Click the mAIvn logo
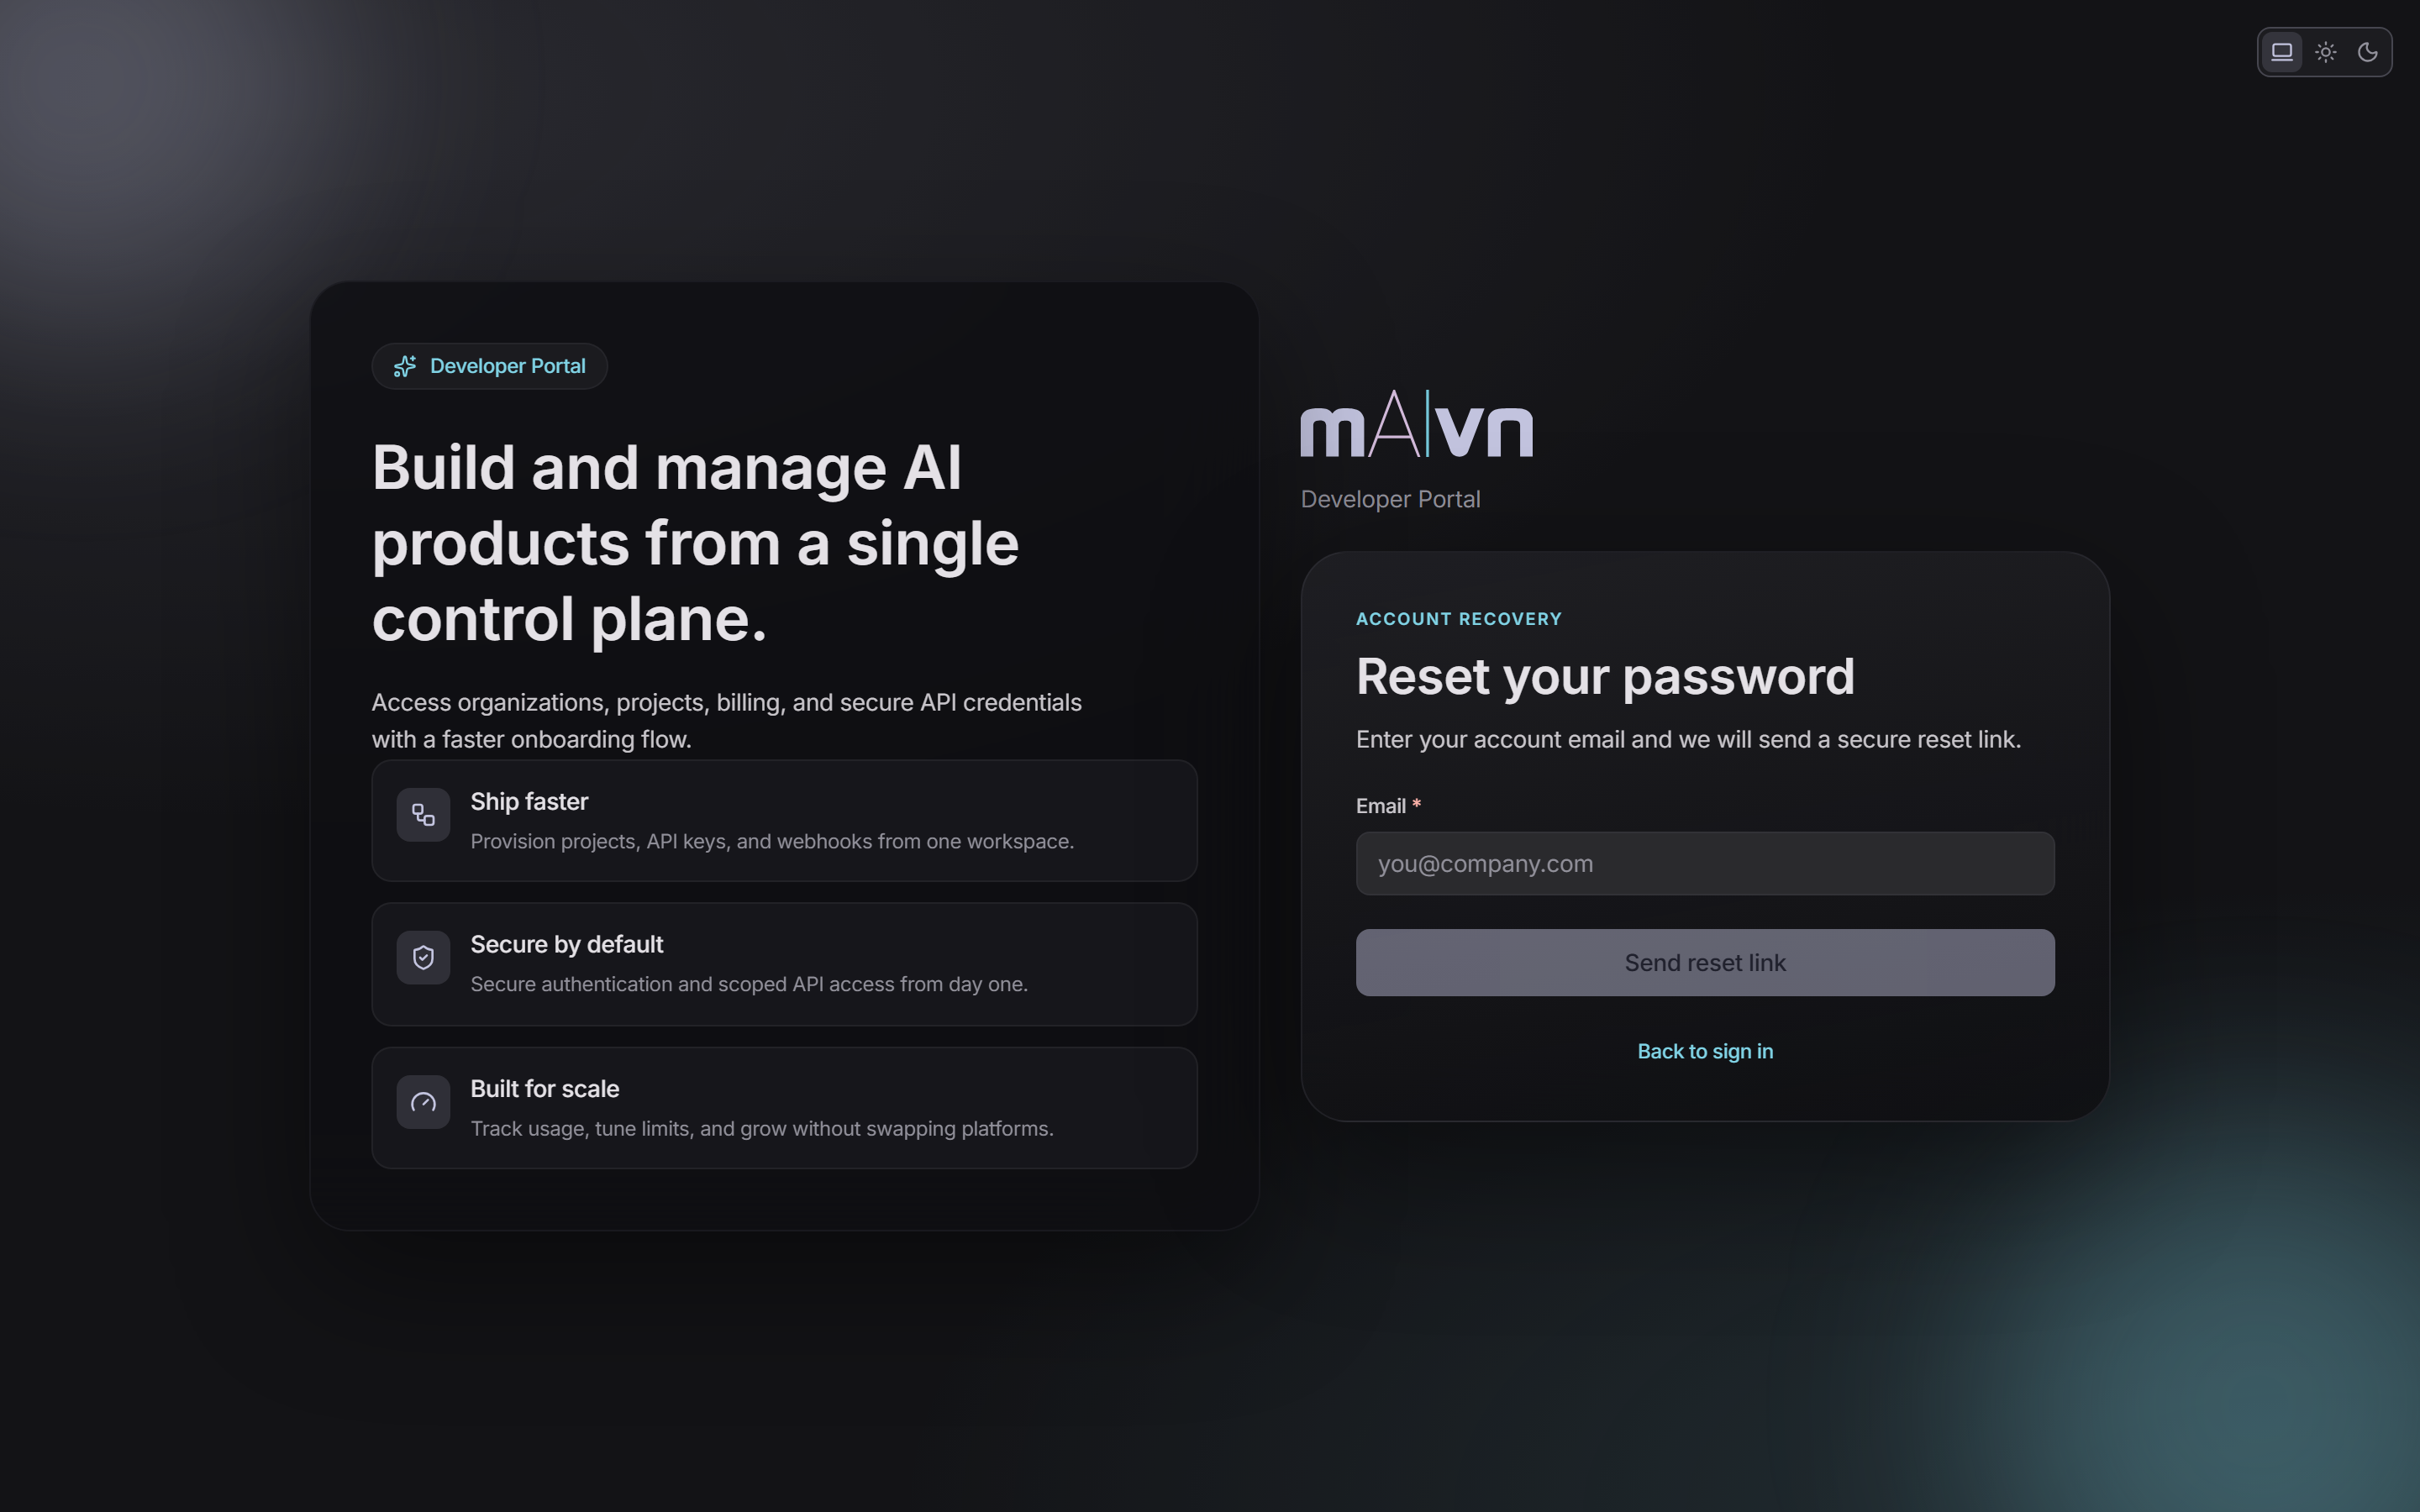 pos(1416,424)
